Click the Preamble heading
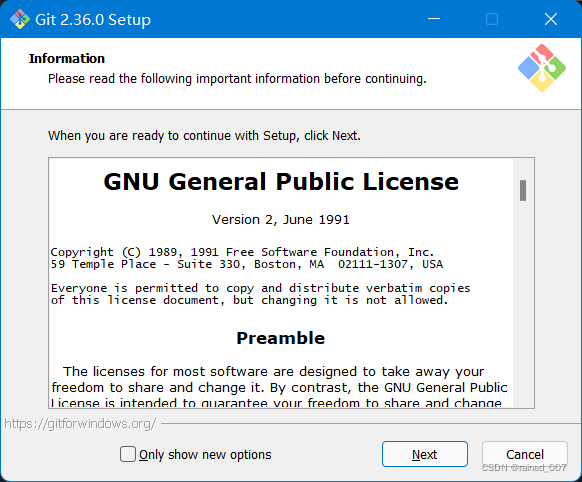 pos(281,338)
